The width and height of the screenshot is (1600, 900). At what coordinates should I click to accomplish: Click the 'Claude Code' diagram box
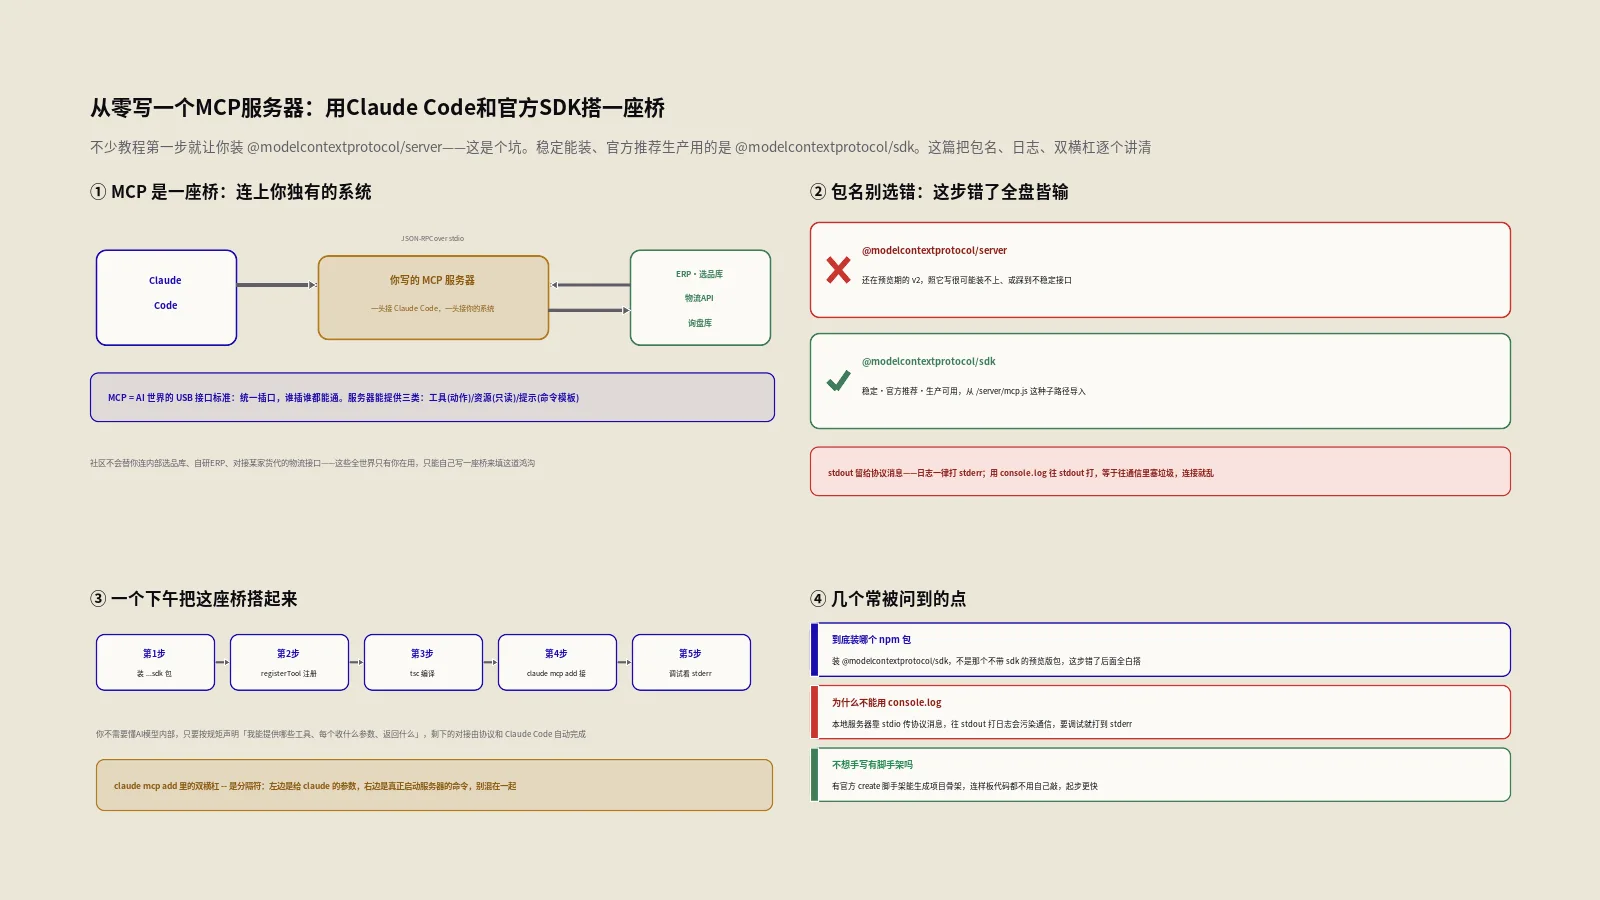point(166,298)
